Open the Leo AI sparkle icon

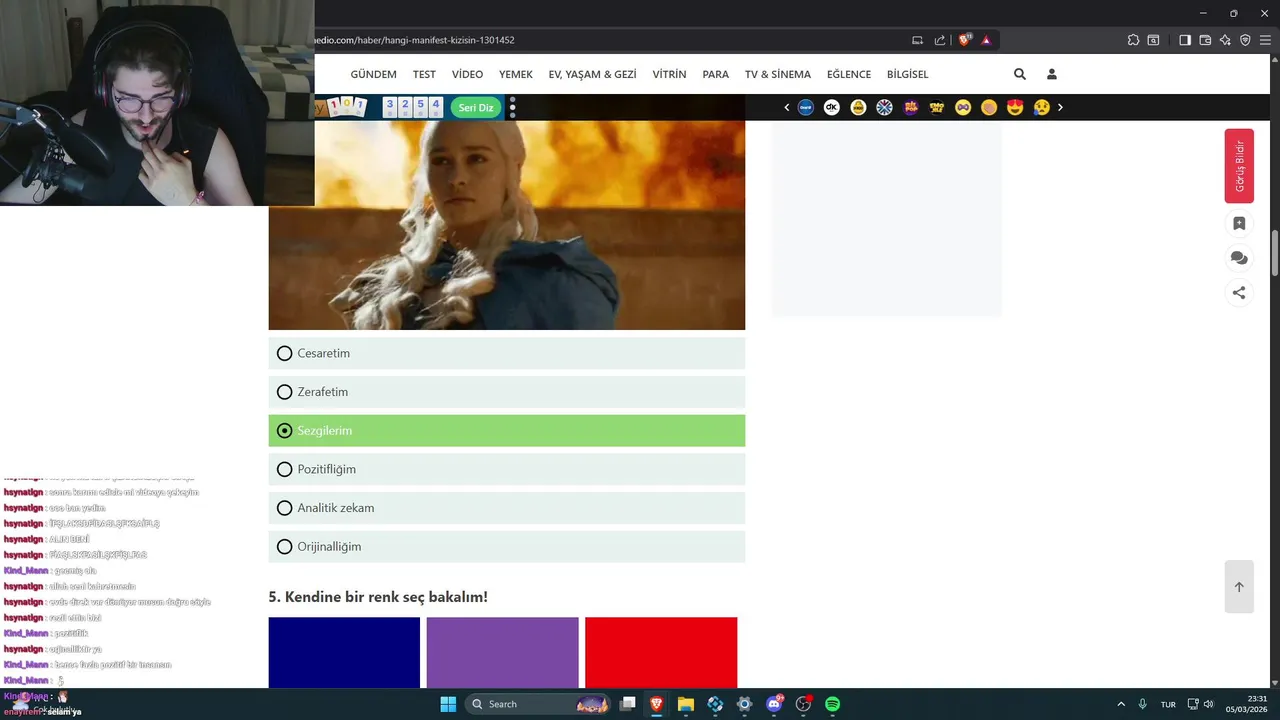(1225, 40)
